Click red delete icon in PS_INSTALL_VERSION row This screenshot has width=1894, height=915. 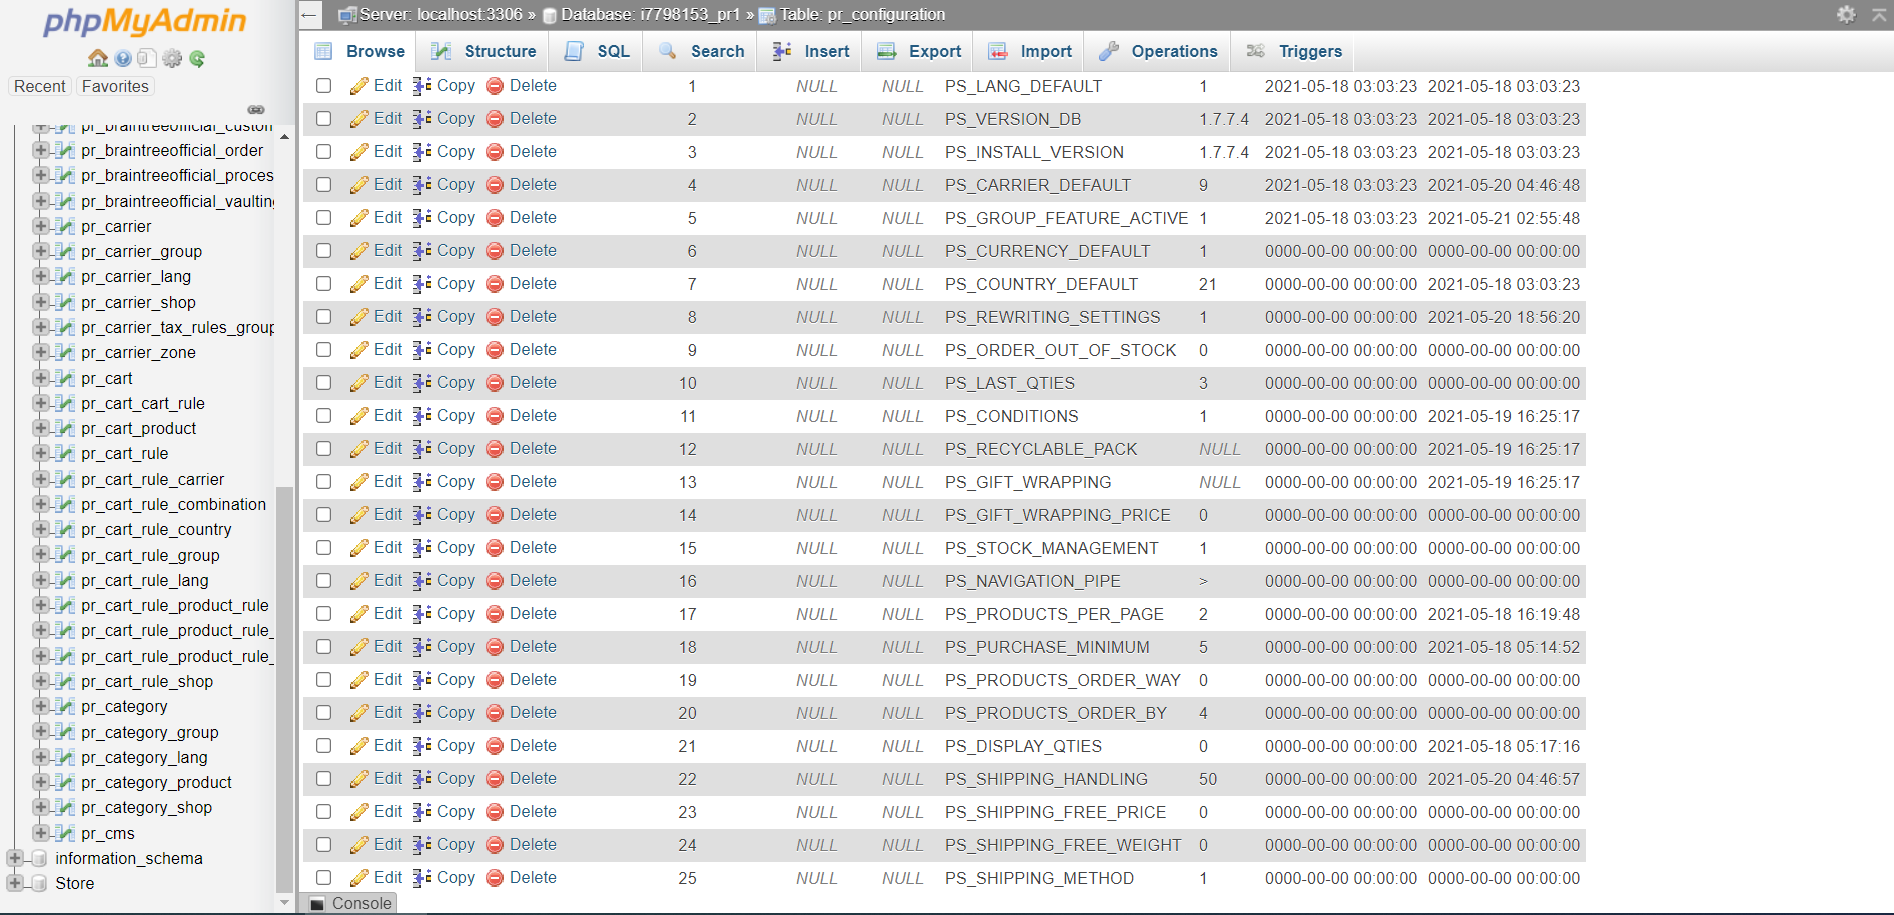(494, 152)
